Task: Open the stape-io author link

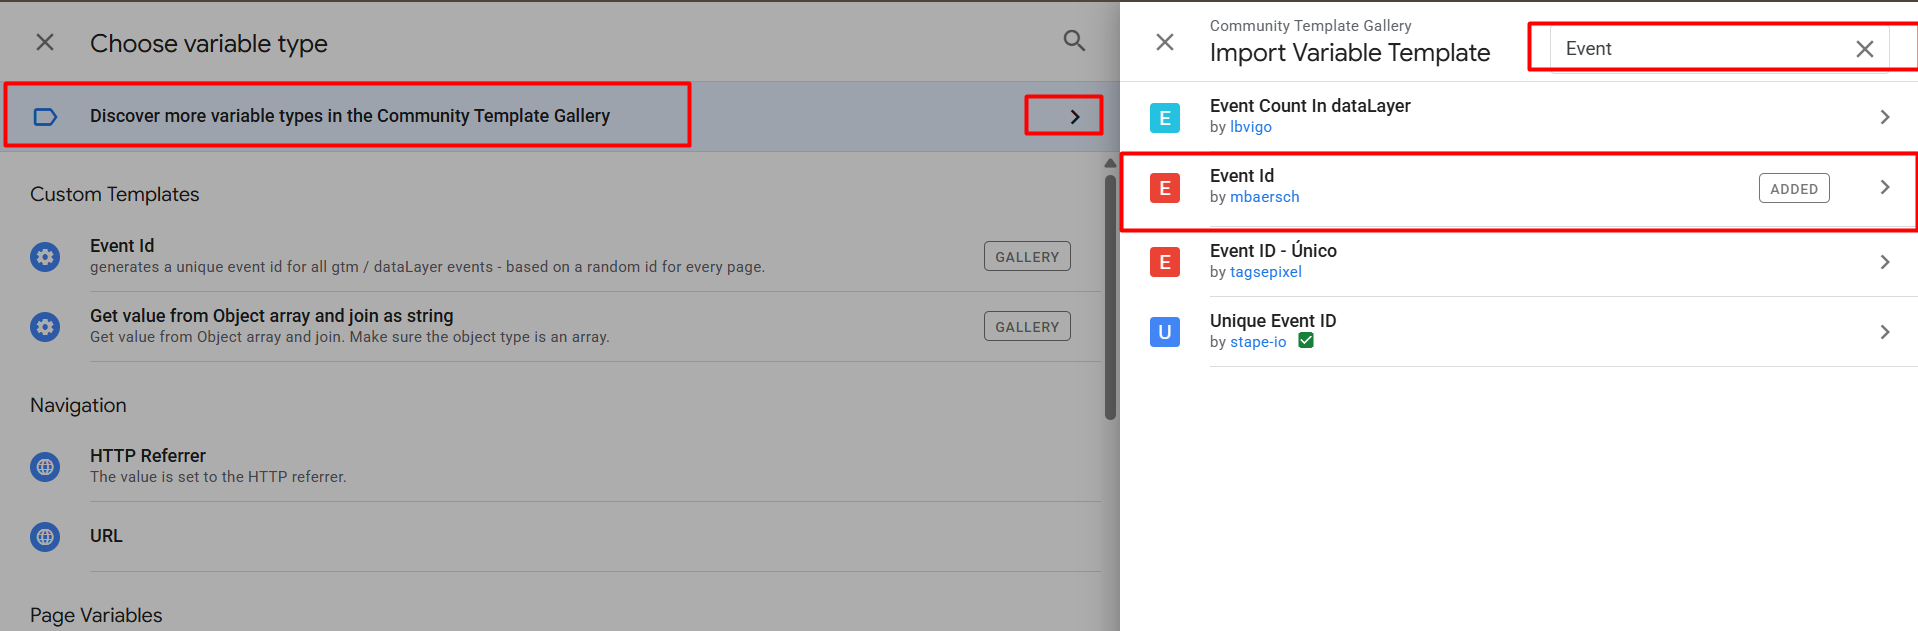Action: click(x=1258, y=342)
